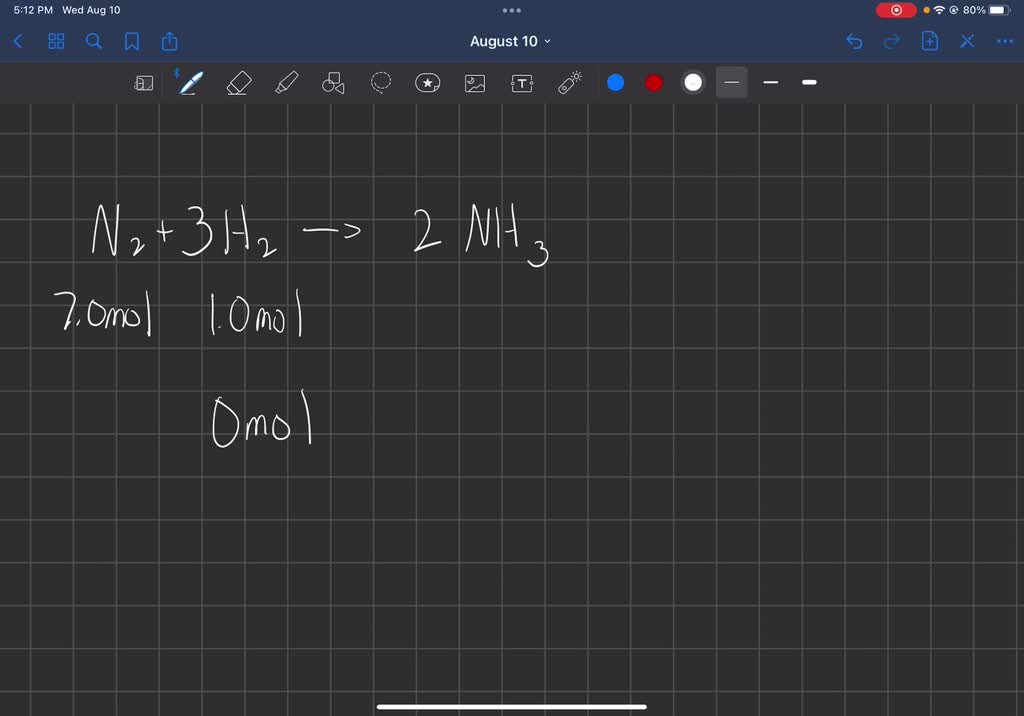Select the Highlighter tool
1024x716 pixels.
[286, 83]
